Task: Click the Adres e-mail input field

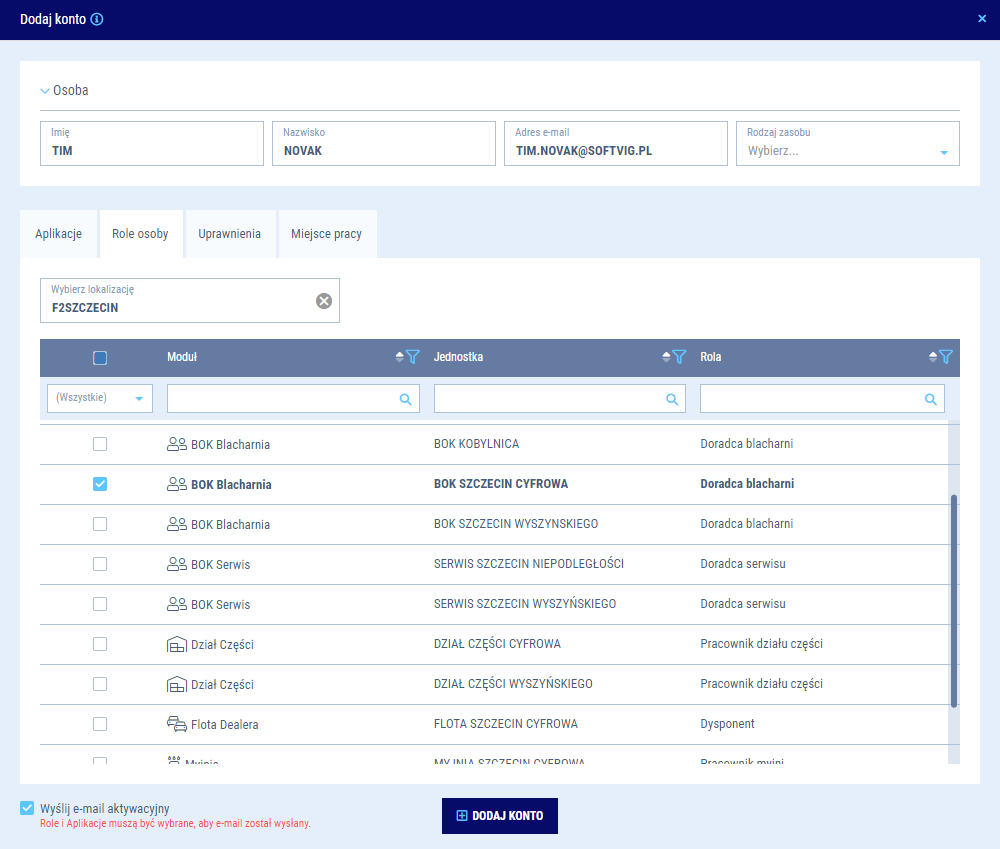Action: 614,151
